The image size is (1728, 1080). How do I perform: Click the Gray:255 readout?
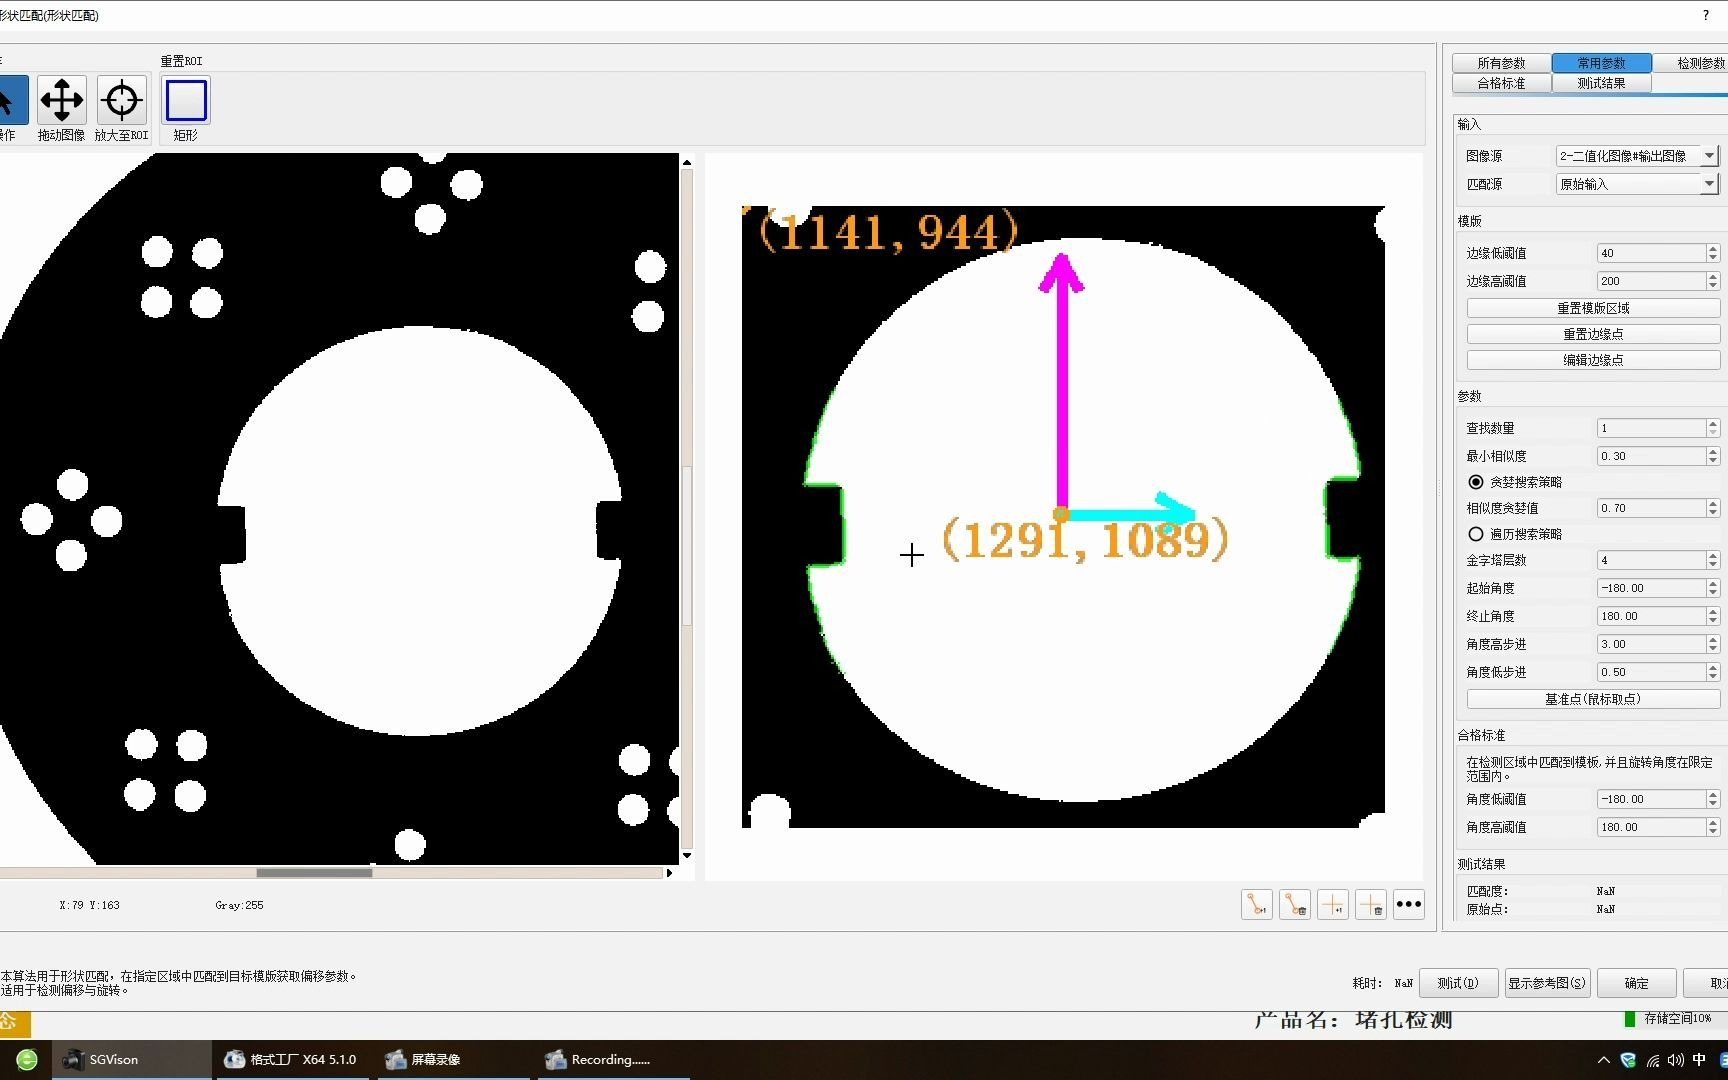click(239, 905)
